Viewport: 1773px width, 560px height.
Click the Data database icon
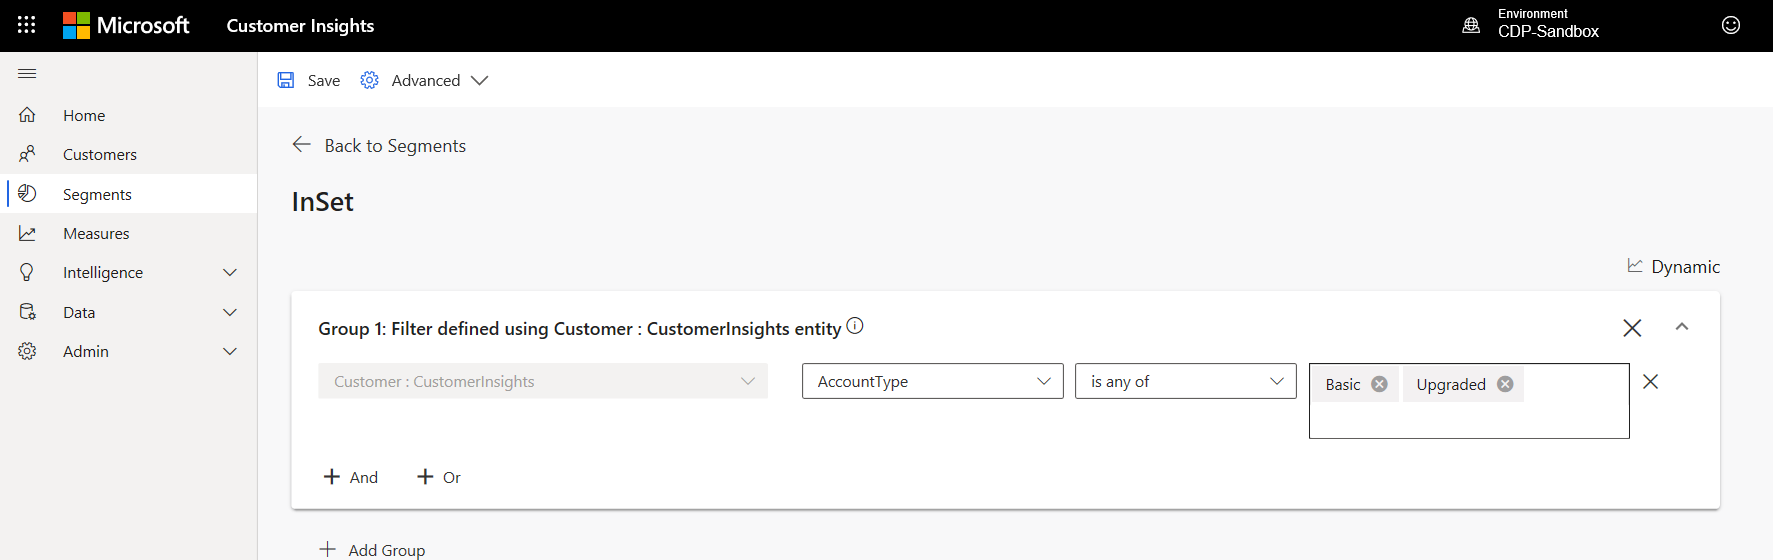click(27, 312)
